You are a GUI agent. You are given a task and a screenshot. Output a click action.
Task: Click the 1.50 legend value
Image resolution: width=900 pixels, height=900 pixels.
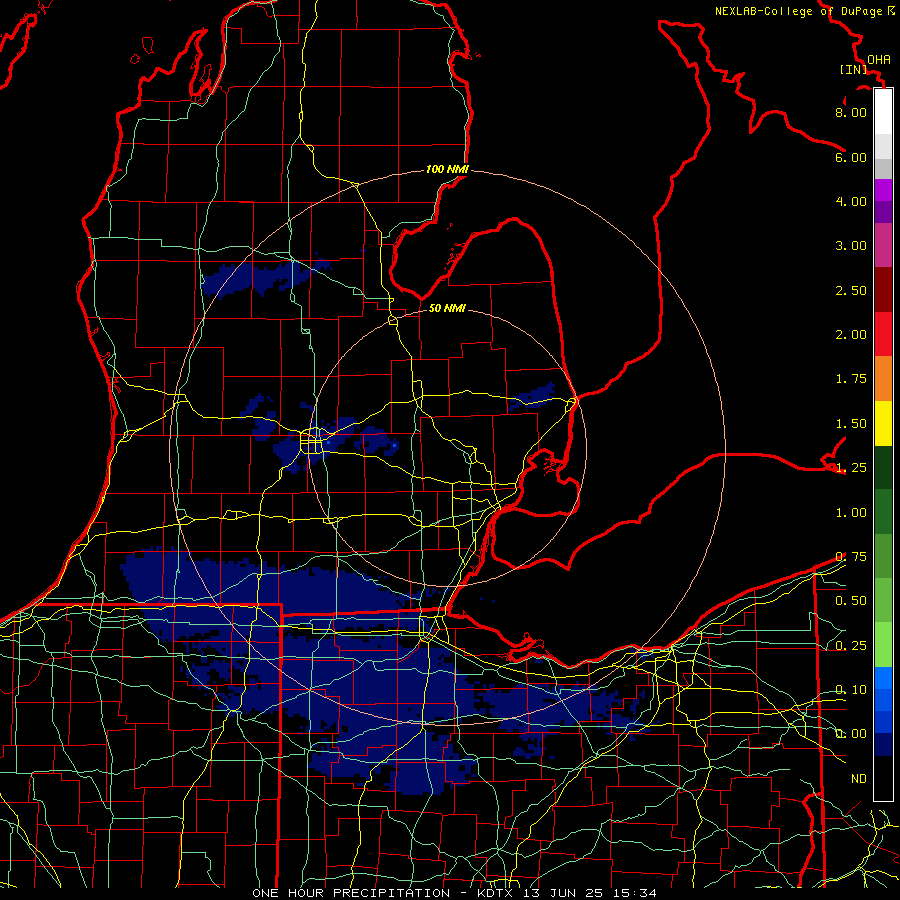tap(851, 424)
